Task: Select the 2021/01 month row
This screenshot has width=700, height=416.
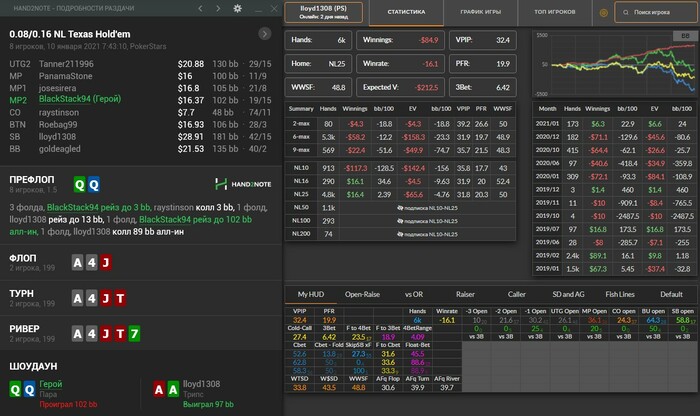Action: (614, 124)
